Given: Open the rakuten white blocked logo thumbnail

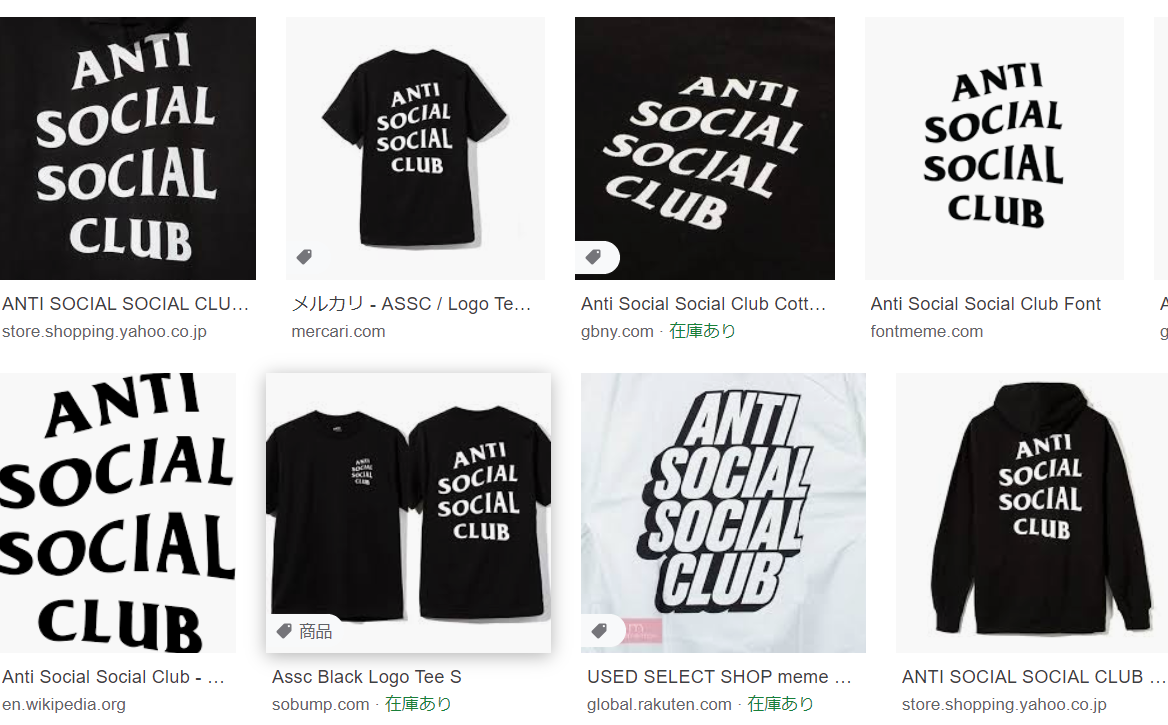Looking at the screenshot, I should 723,513.
